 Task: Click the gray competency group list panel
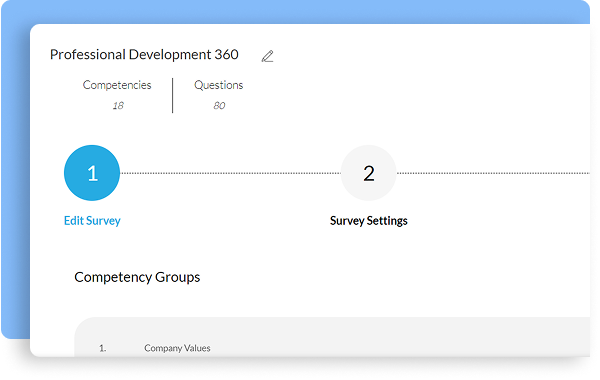click(x=332, y=337)
